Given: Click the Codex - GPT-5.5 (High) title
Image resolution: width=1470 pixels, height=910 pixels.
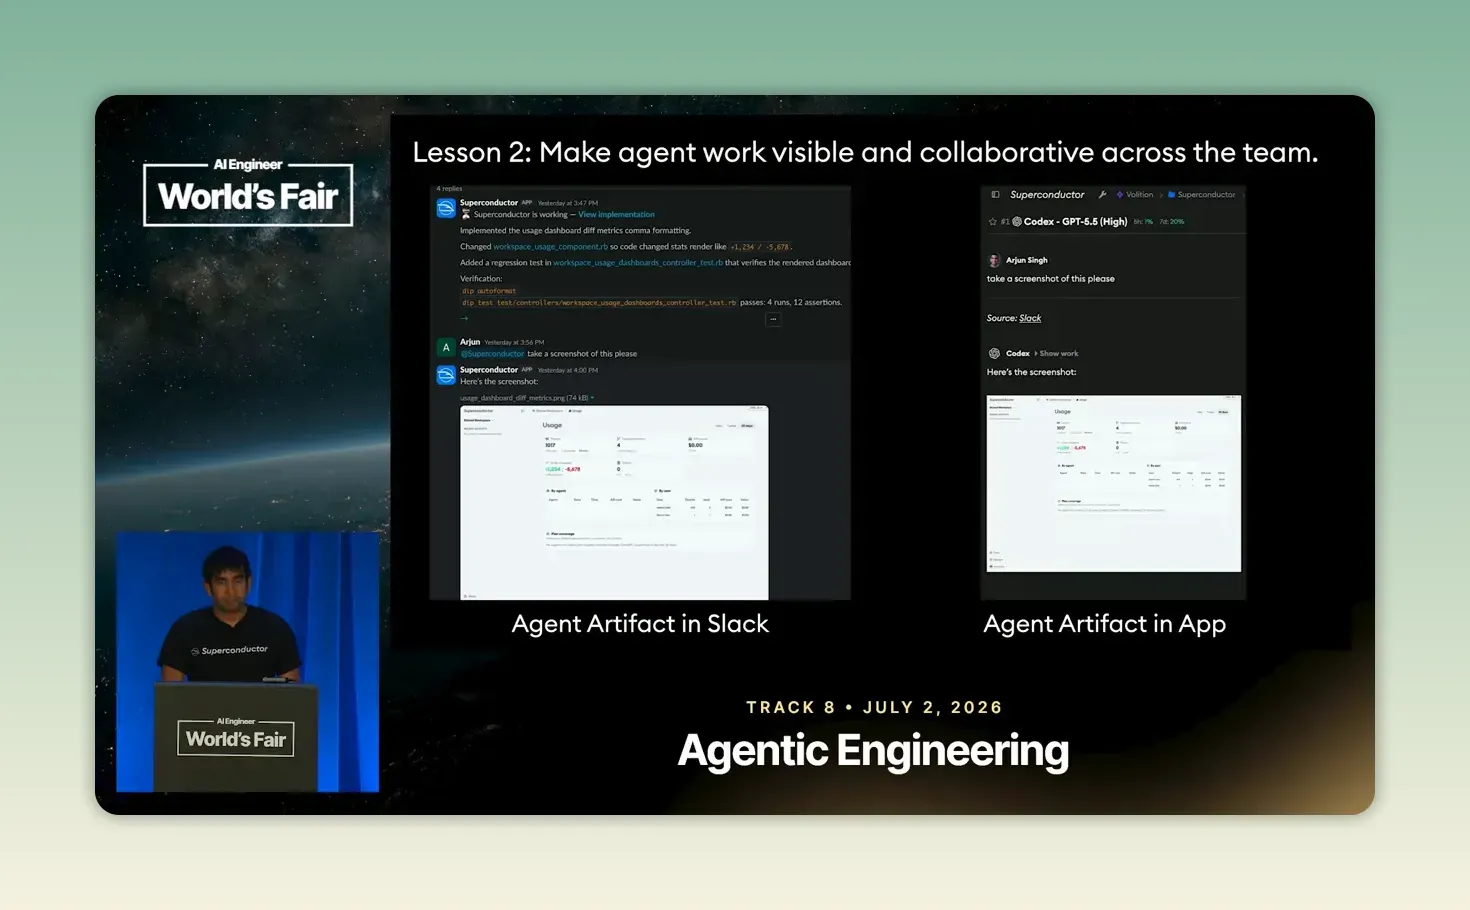Looking at the screenshot, I should point(1075,222).
